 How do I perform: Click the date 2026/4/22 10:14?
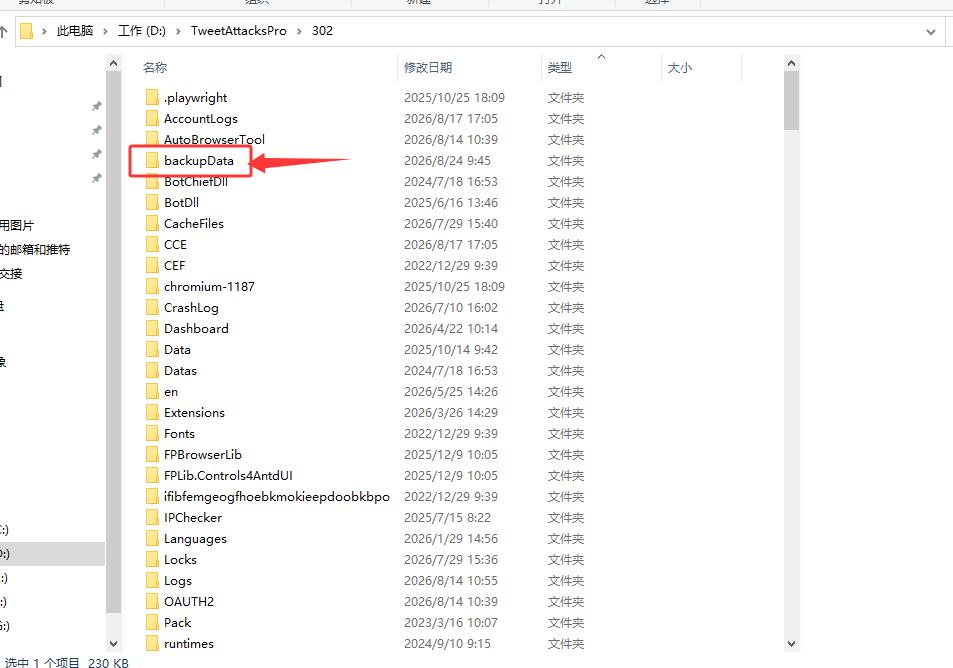[x=450, y=328]
